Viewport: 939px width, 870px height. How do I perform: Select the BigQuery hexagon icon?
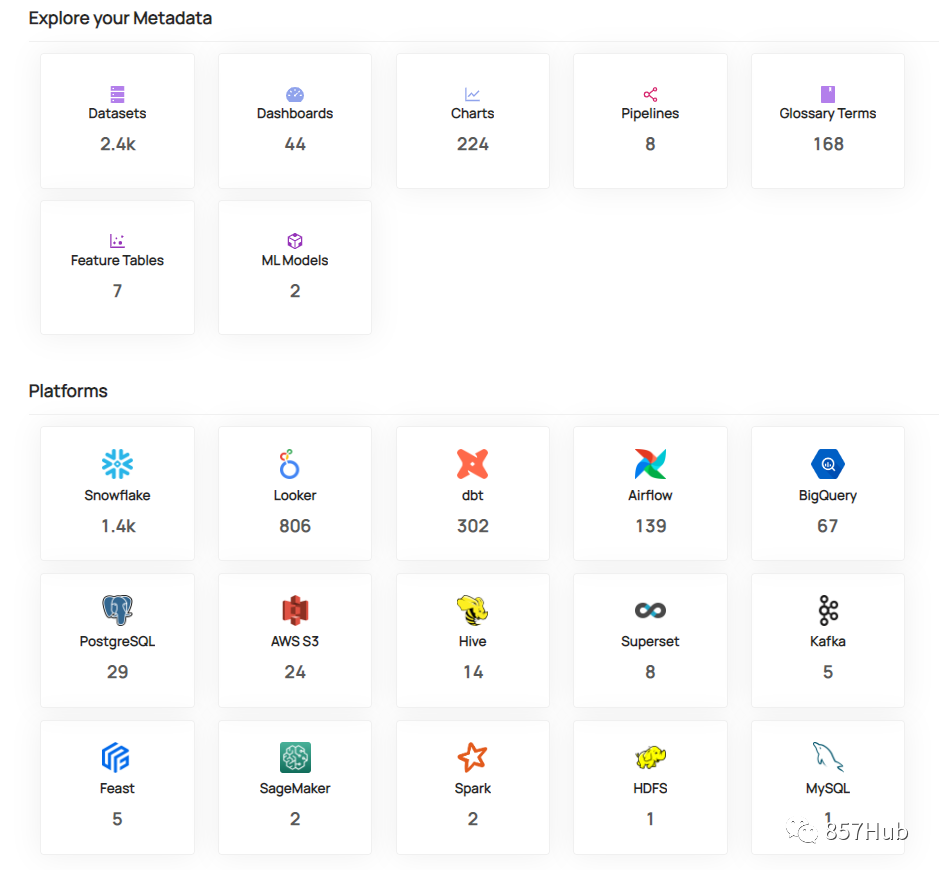(x=828, y=464)
